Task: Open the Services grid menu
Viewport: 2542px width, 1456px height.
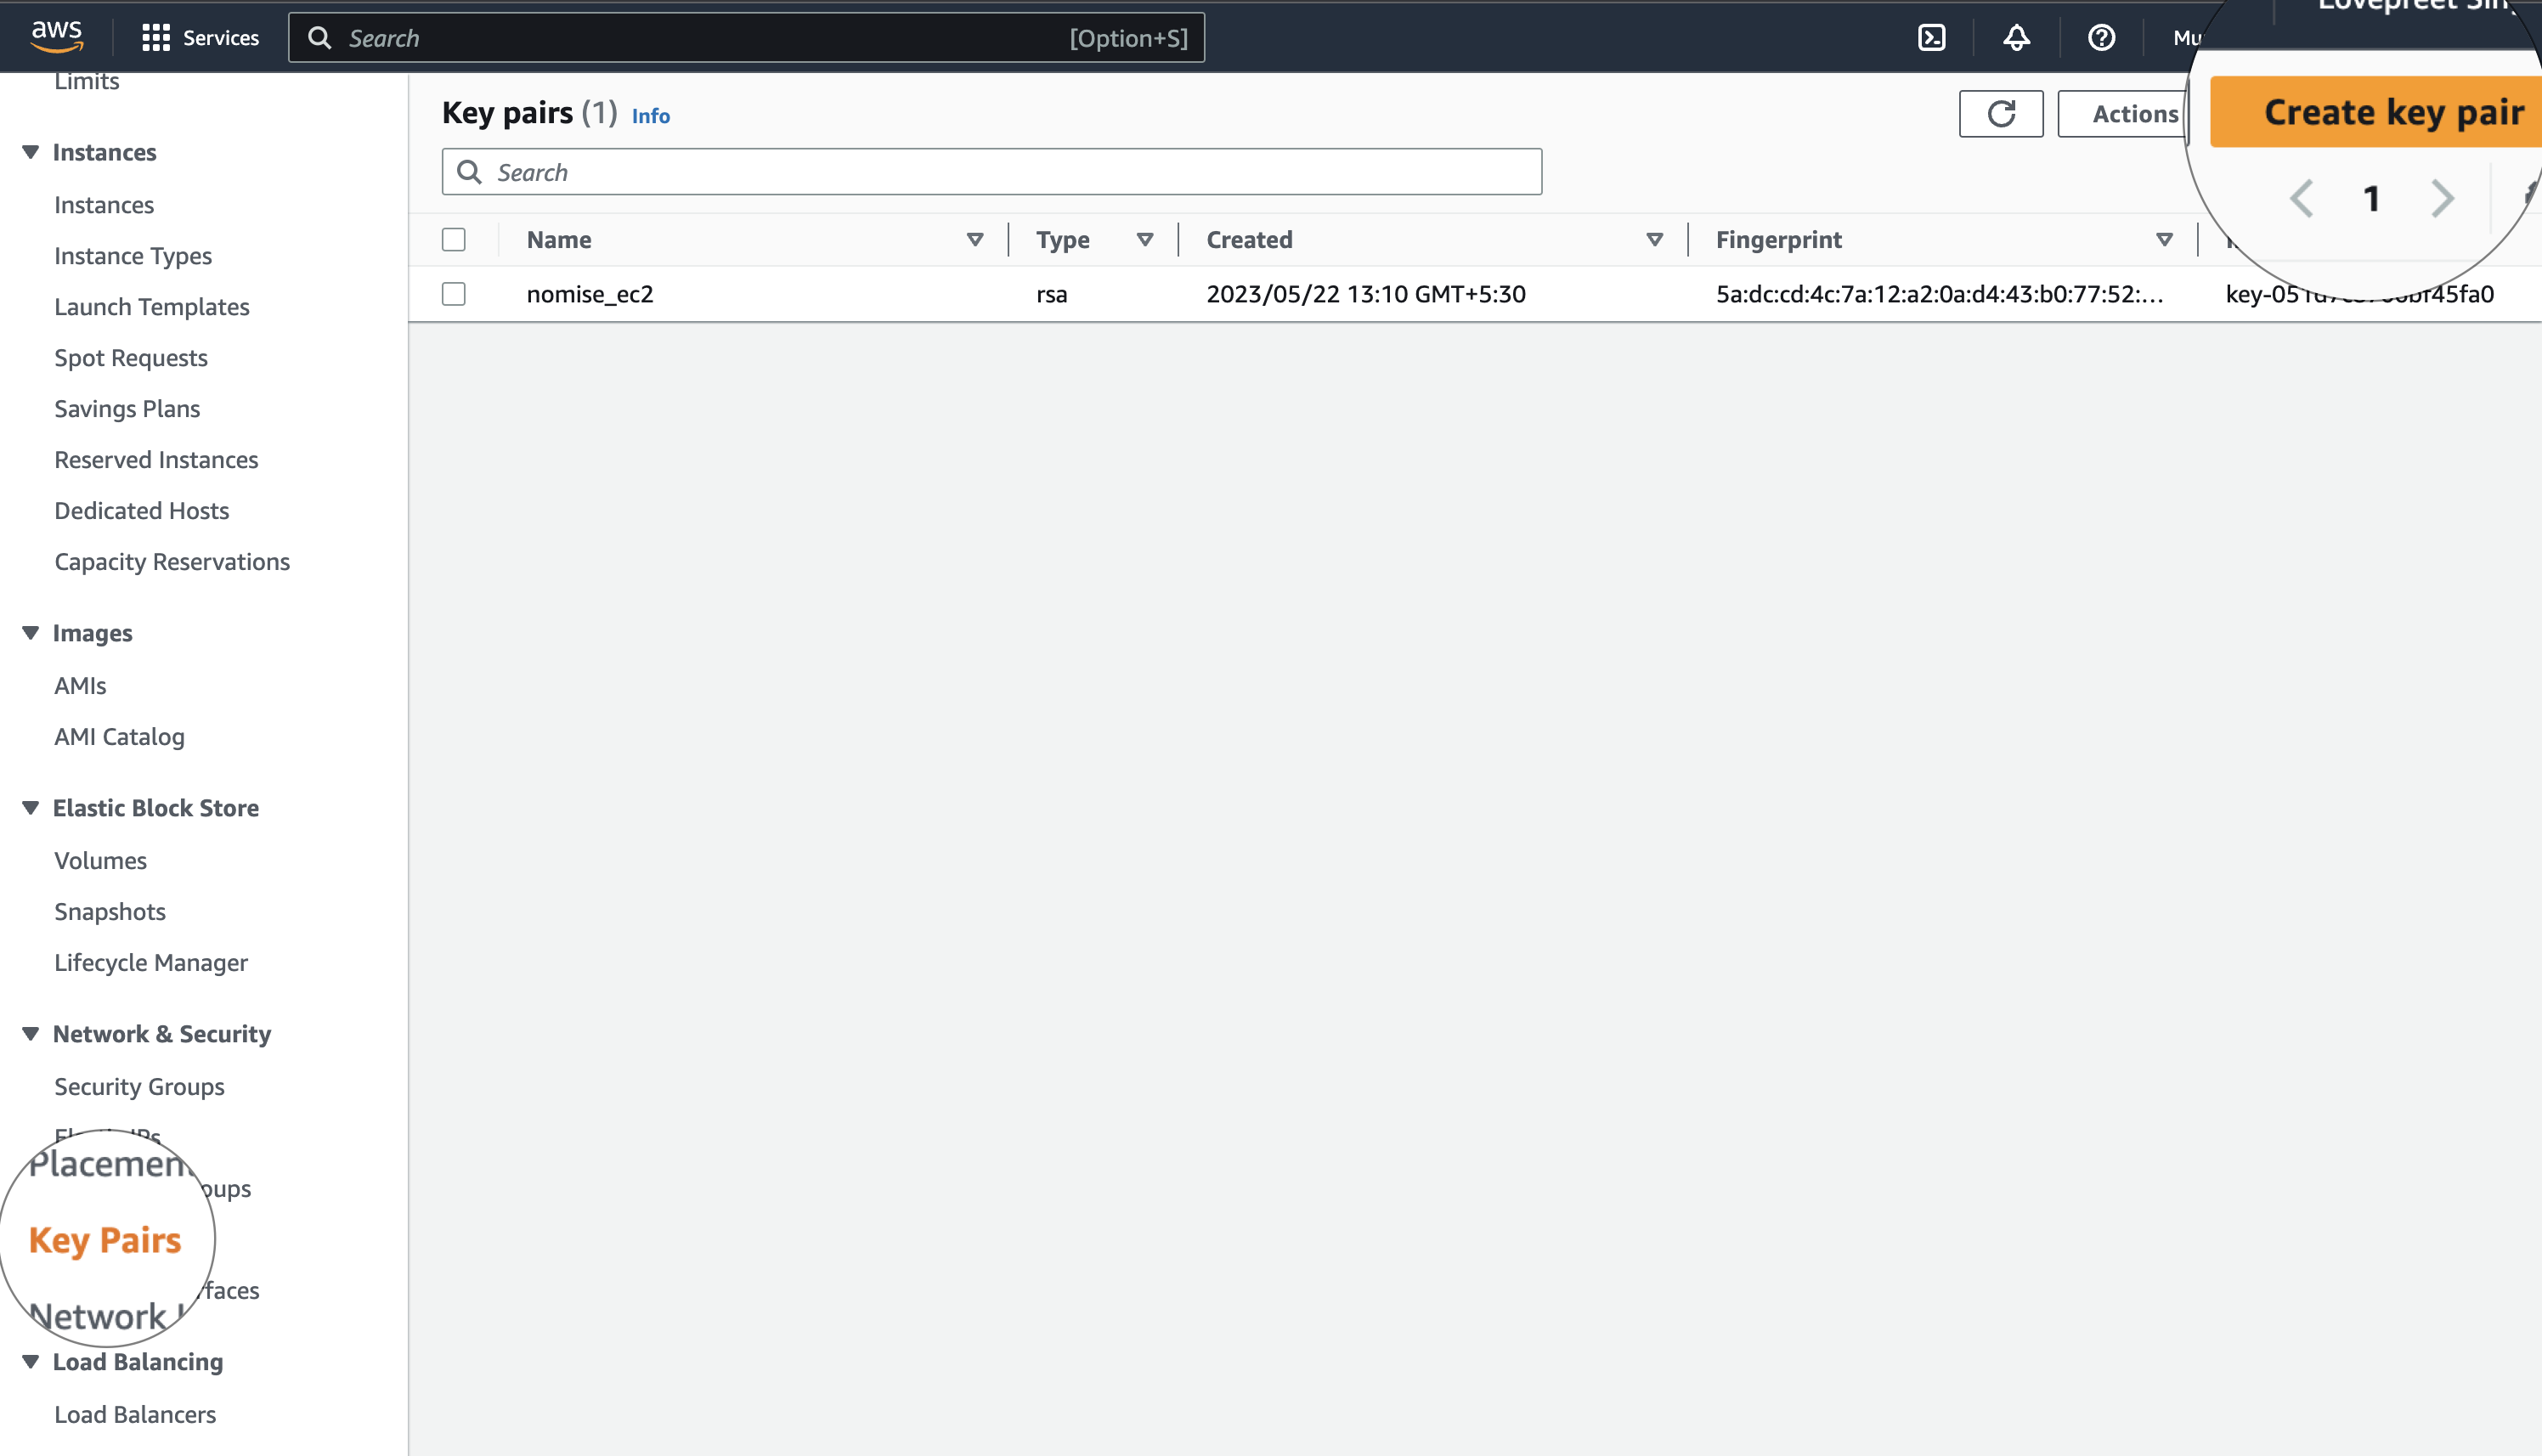Action: [157, 37]
